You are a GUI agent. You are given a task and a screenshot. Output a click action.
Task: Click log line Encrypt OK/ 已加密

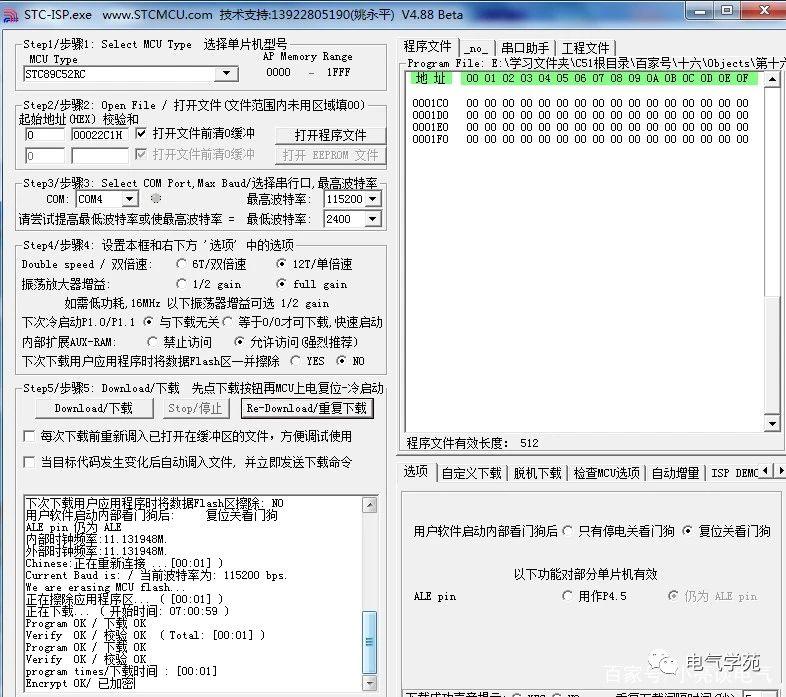point(81,683)
